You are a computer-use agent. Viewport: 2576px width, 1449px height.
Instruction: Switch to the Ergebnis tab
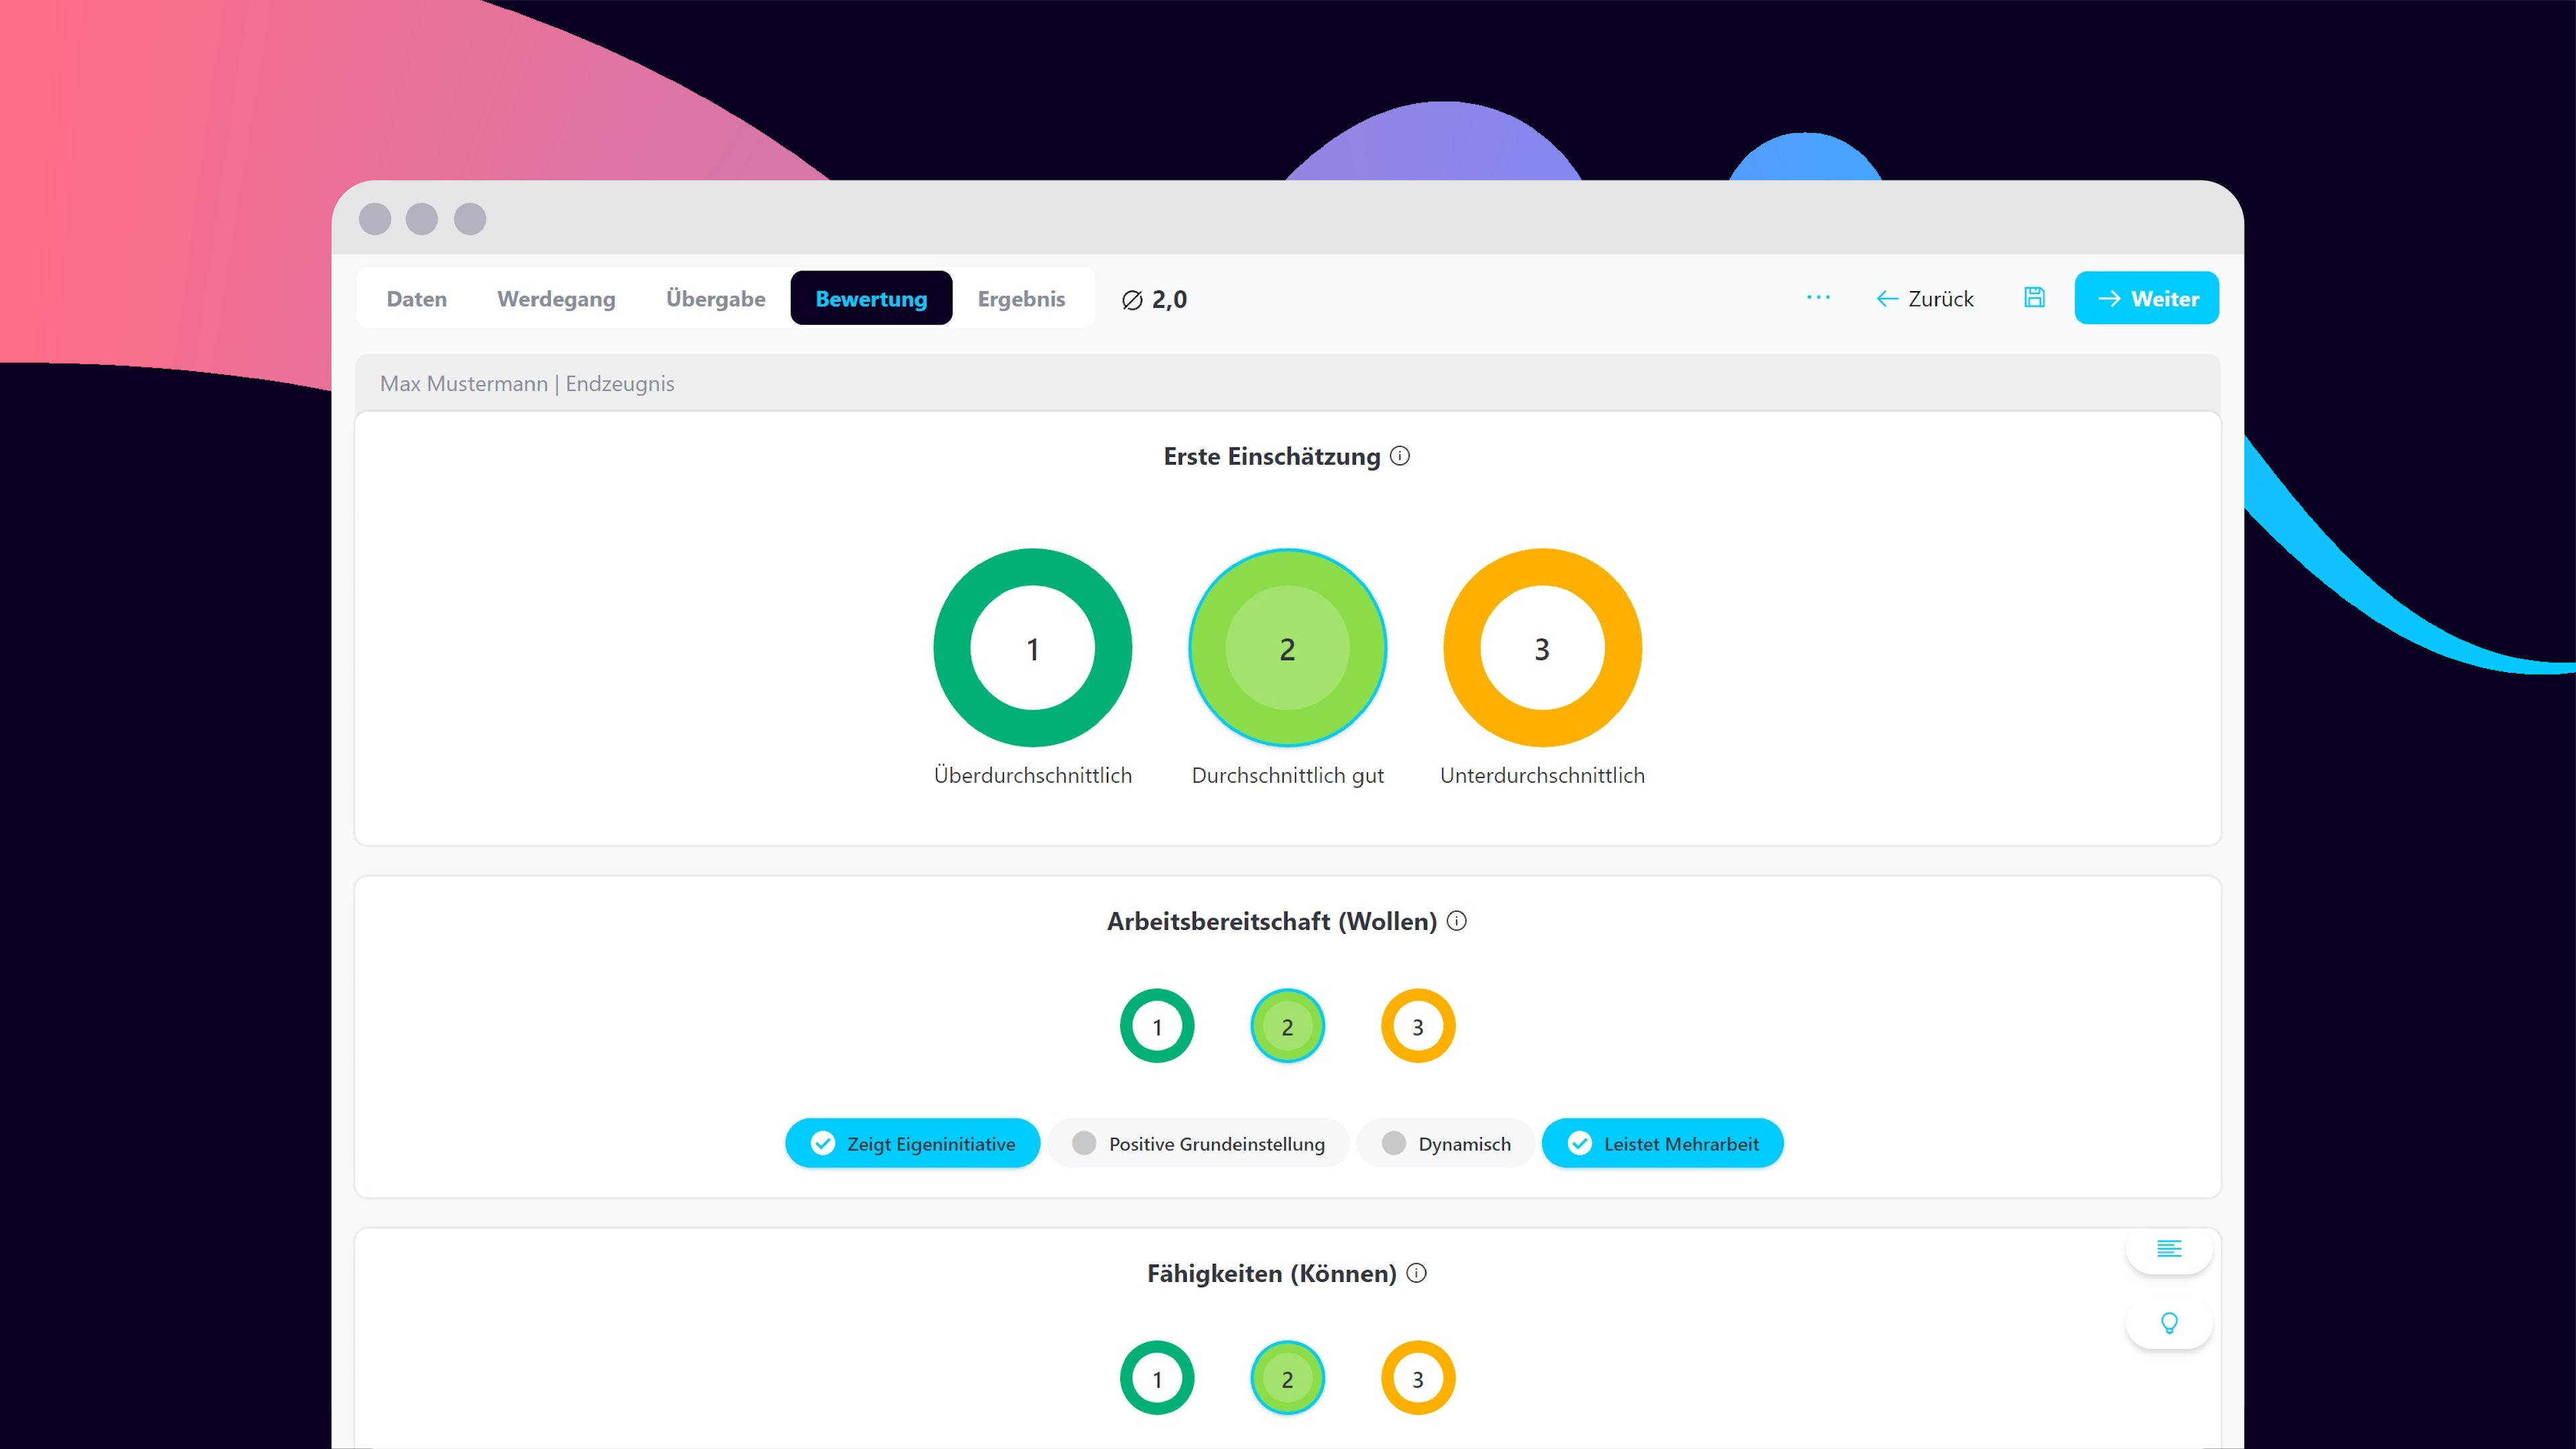point(1021,299)
